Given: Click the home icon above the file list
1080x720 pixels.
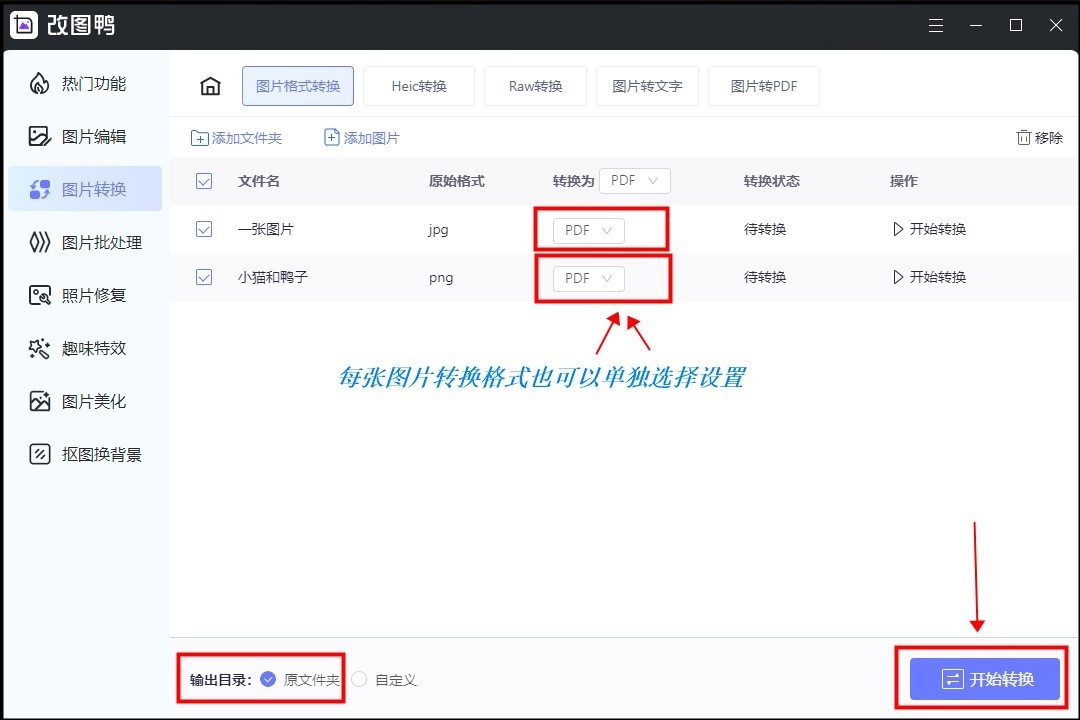Looking at the screenshot, I should coord(210,86).
